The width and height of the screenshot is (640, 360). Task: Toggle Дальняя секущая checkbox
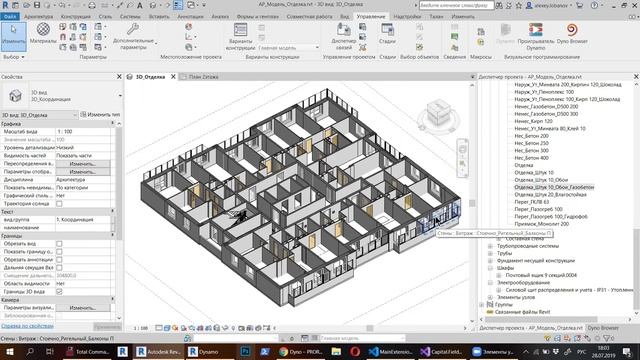pyautogui.click(x=59, y=268)
